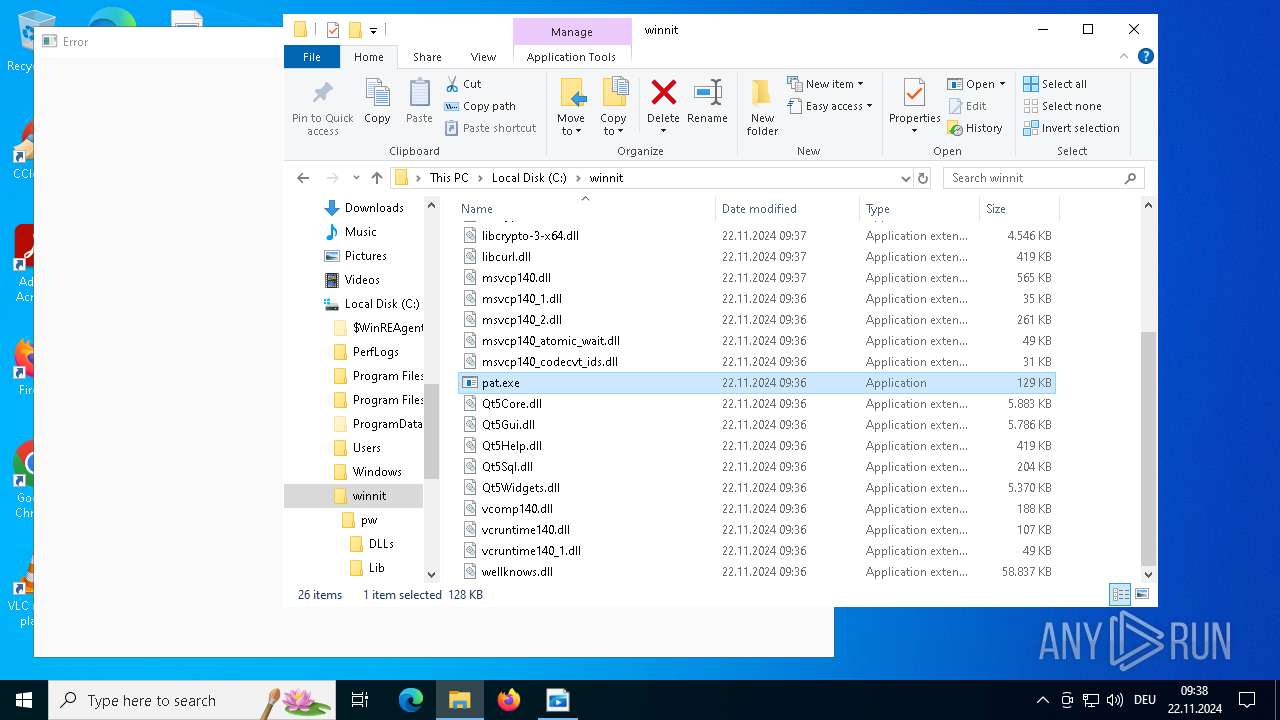Click This PC in address bar
The height and width of the screenshot is (720, 1280).
click(449, 178)
